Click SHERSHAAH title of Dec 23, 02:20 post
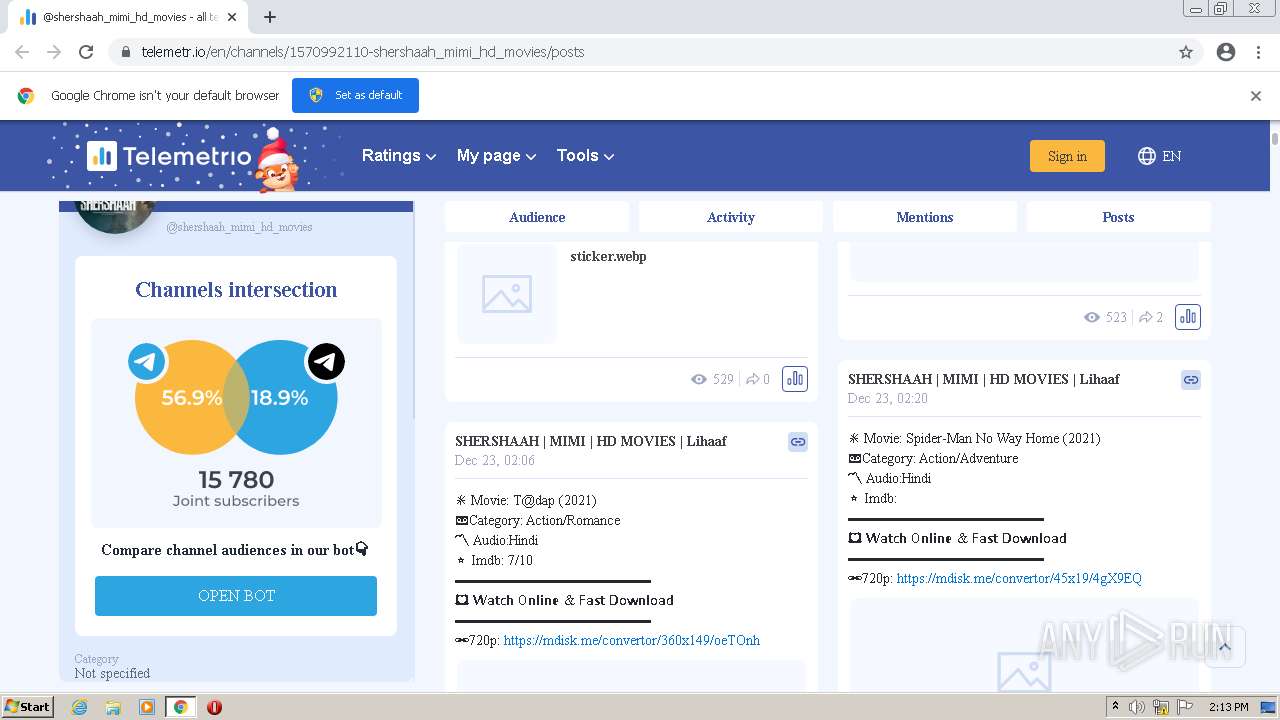 click(983, 379)
